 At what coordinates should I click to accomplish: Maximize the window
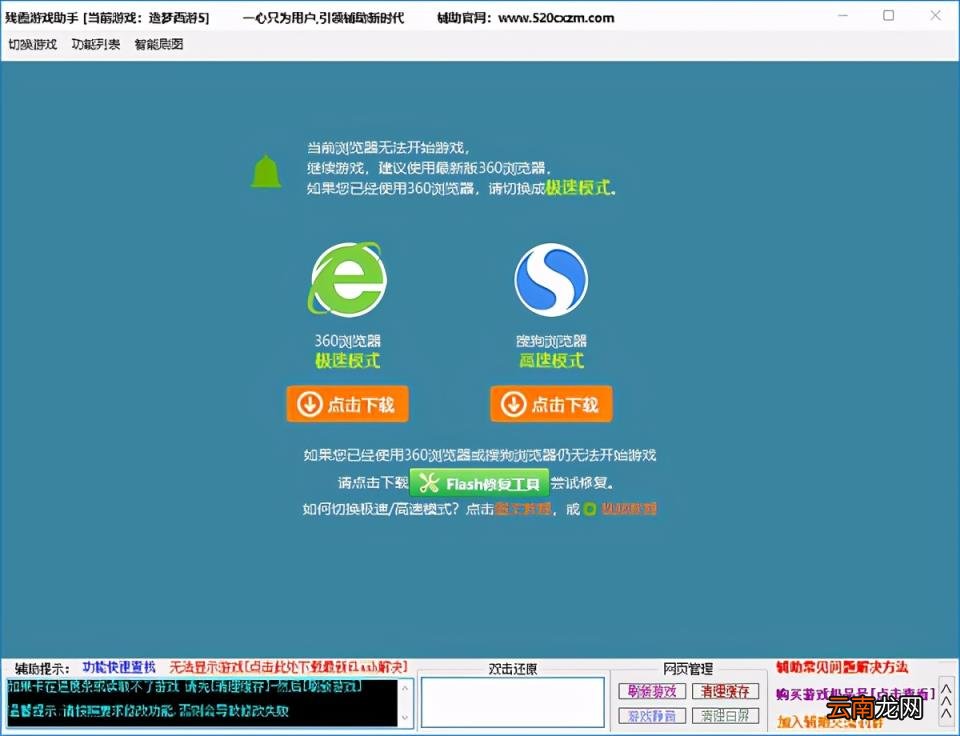(x=888, y=15)
